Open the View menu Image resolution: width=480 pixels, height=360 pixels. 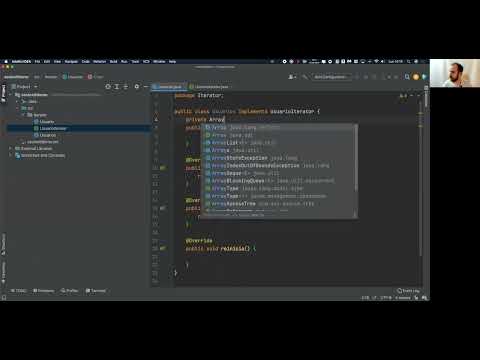click(x=57, y=62)
